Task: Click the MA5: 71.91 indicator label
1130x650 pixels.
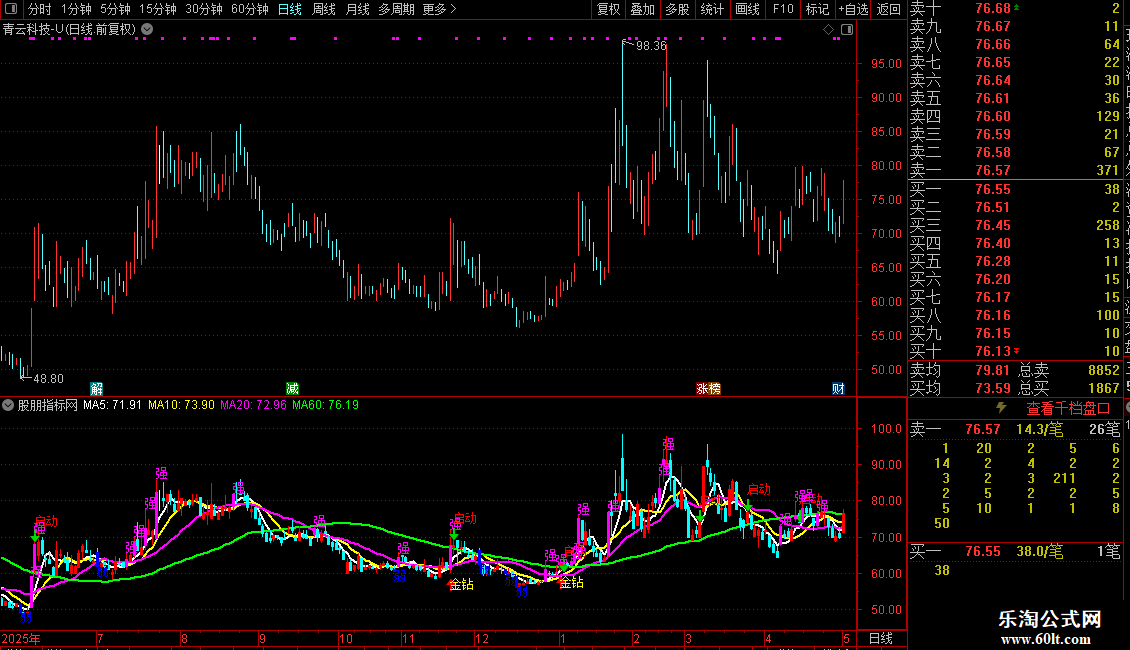Action: tap(112, 405)
